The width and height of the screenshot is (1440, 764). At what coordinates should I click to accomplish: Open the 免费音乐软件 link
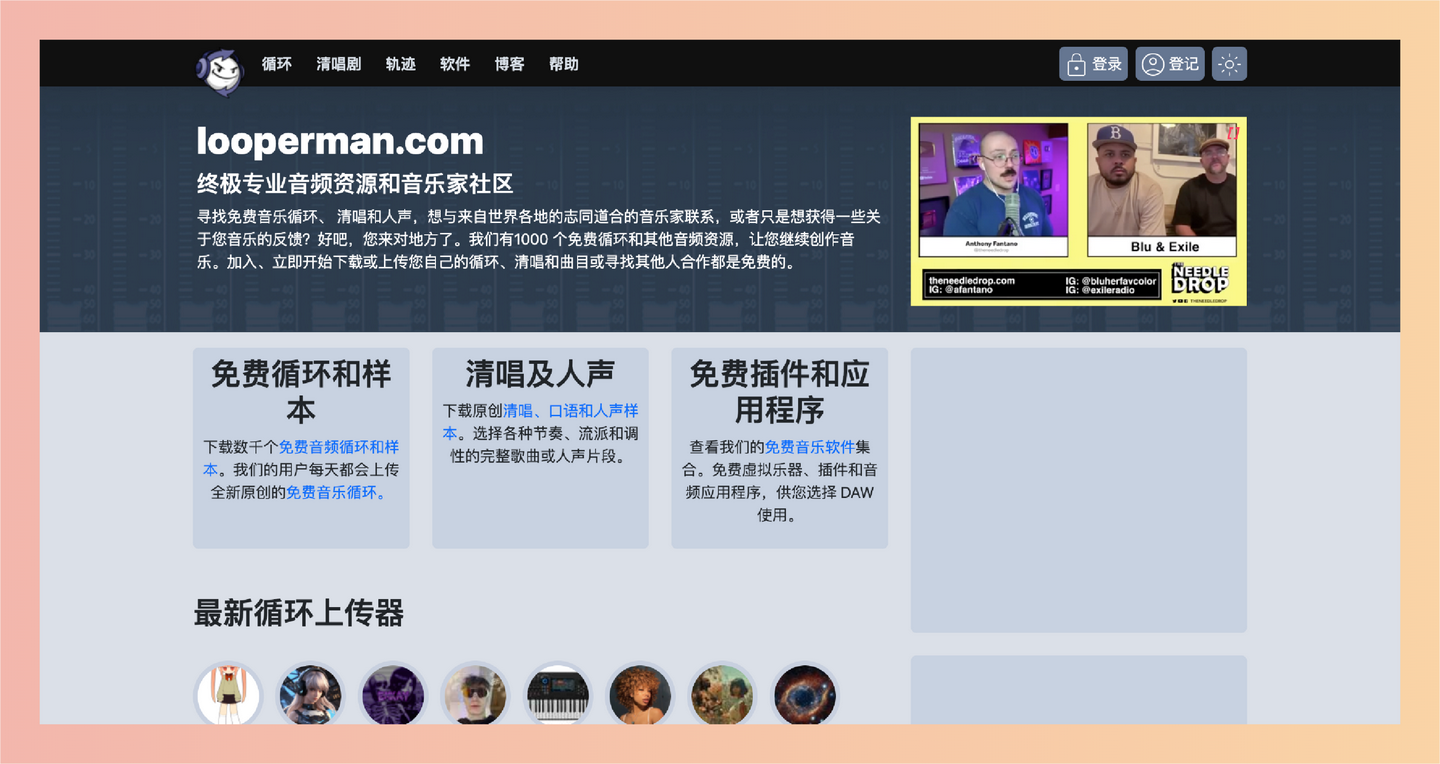coord(810,447)
